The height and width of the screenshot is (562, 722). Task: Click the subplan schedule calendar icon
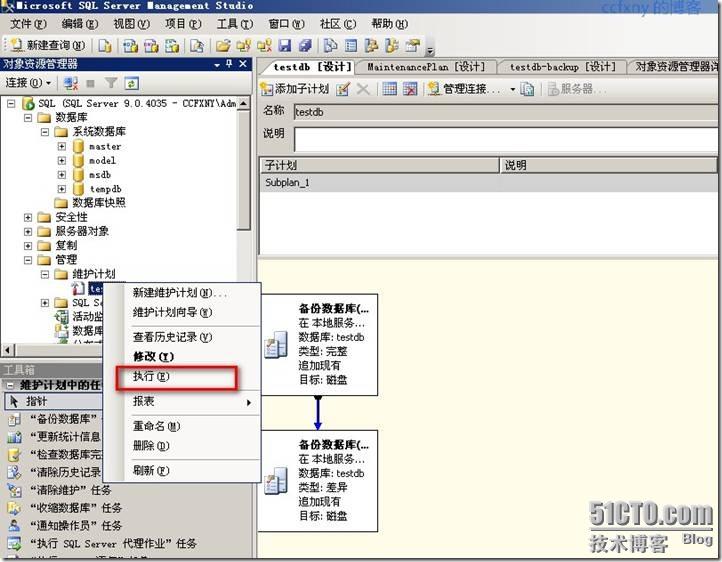390,89
